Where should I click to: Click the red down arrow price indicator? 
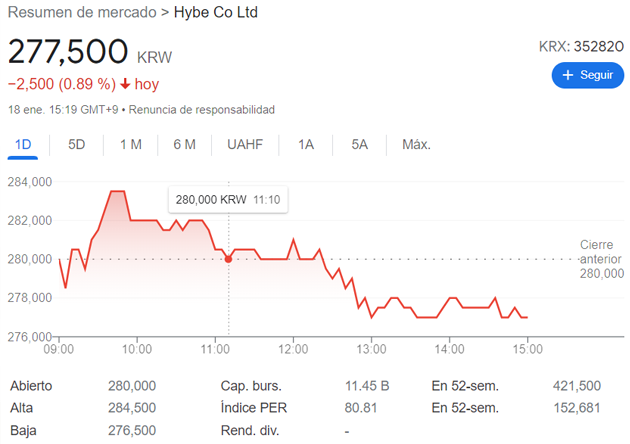click(x=124, y=84)
